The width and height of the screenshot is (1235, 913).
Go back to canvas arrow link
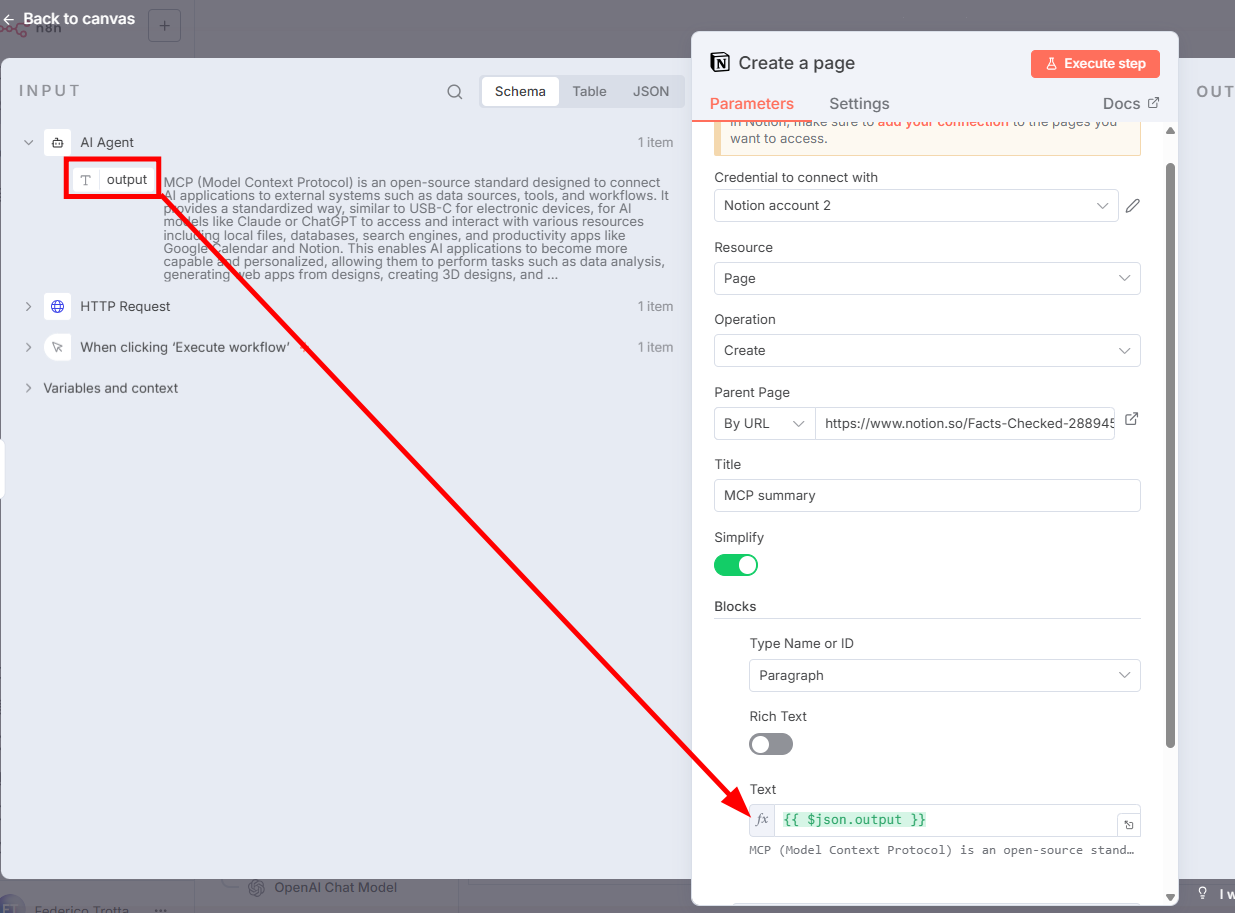(68, 19)
